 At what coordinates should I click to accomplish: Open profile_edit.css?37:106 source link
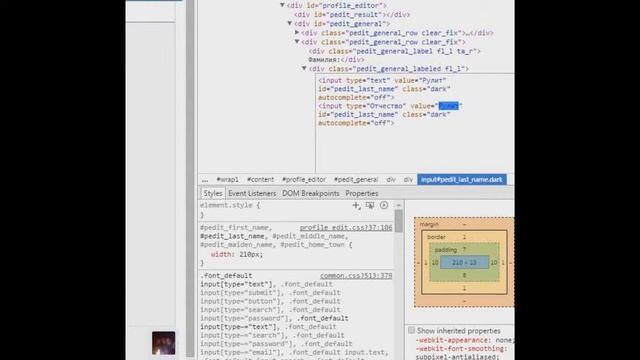pyautogui.click(x=346, y=228)
